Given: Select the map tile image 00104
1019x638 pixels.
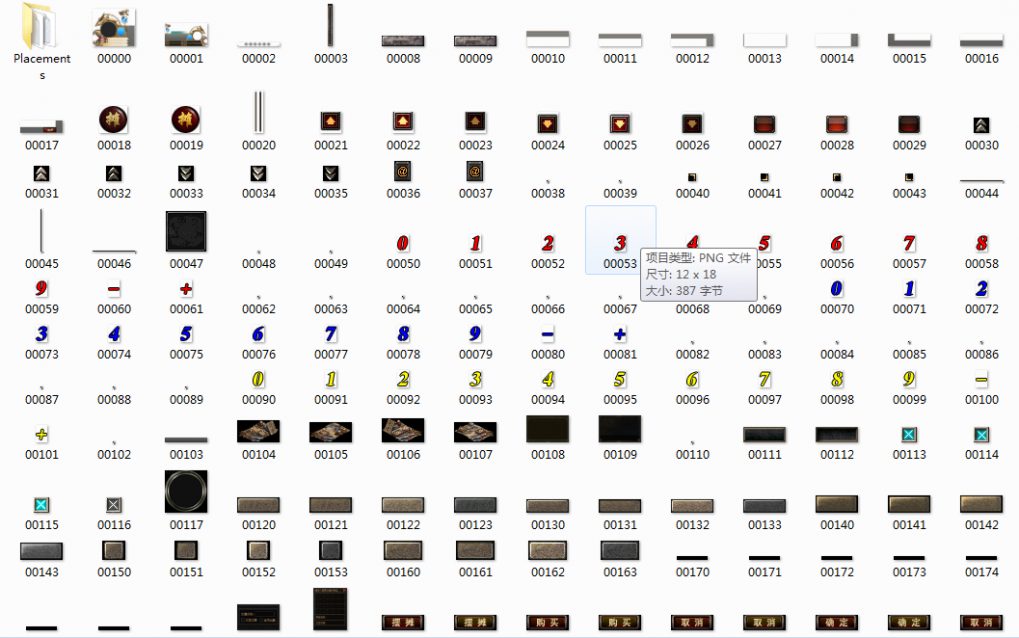Looking at the screenshot, I should [x=259, y=431].
